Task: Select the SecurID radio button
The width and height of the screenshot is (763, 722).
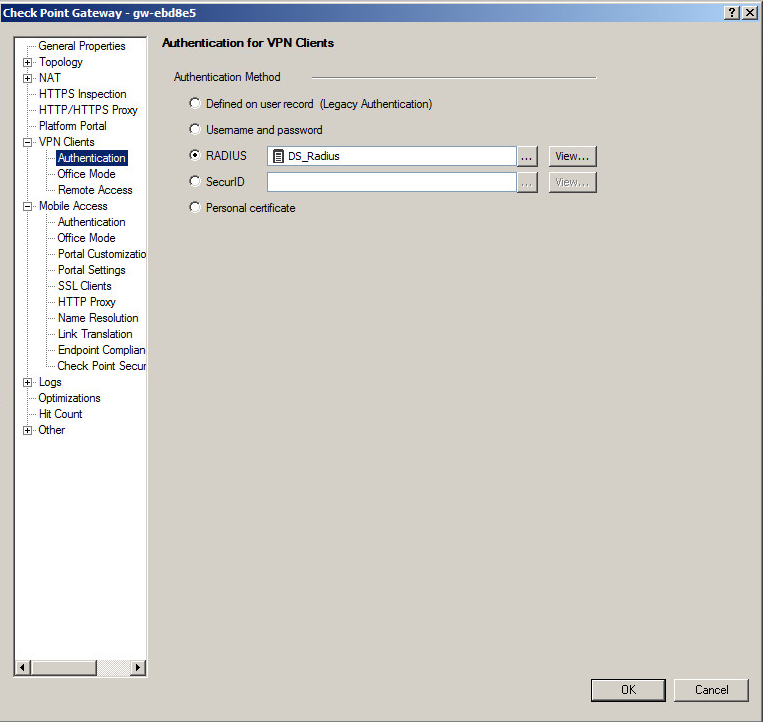Action: point(195,181)
